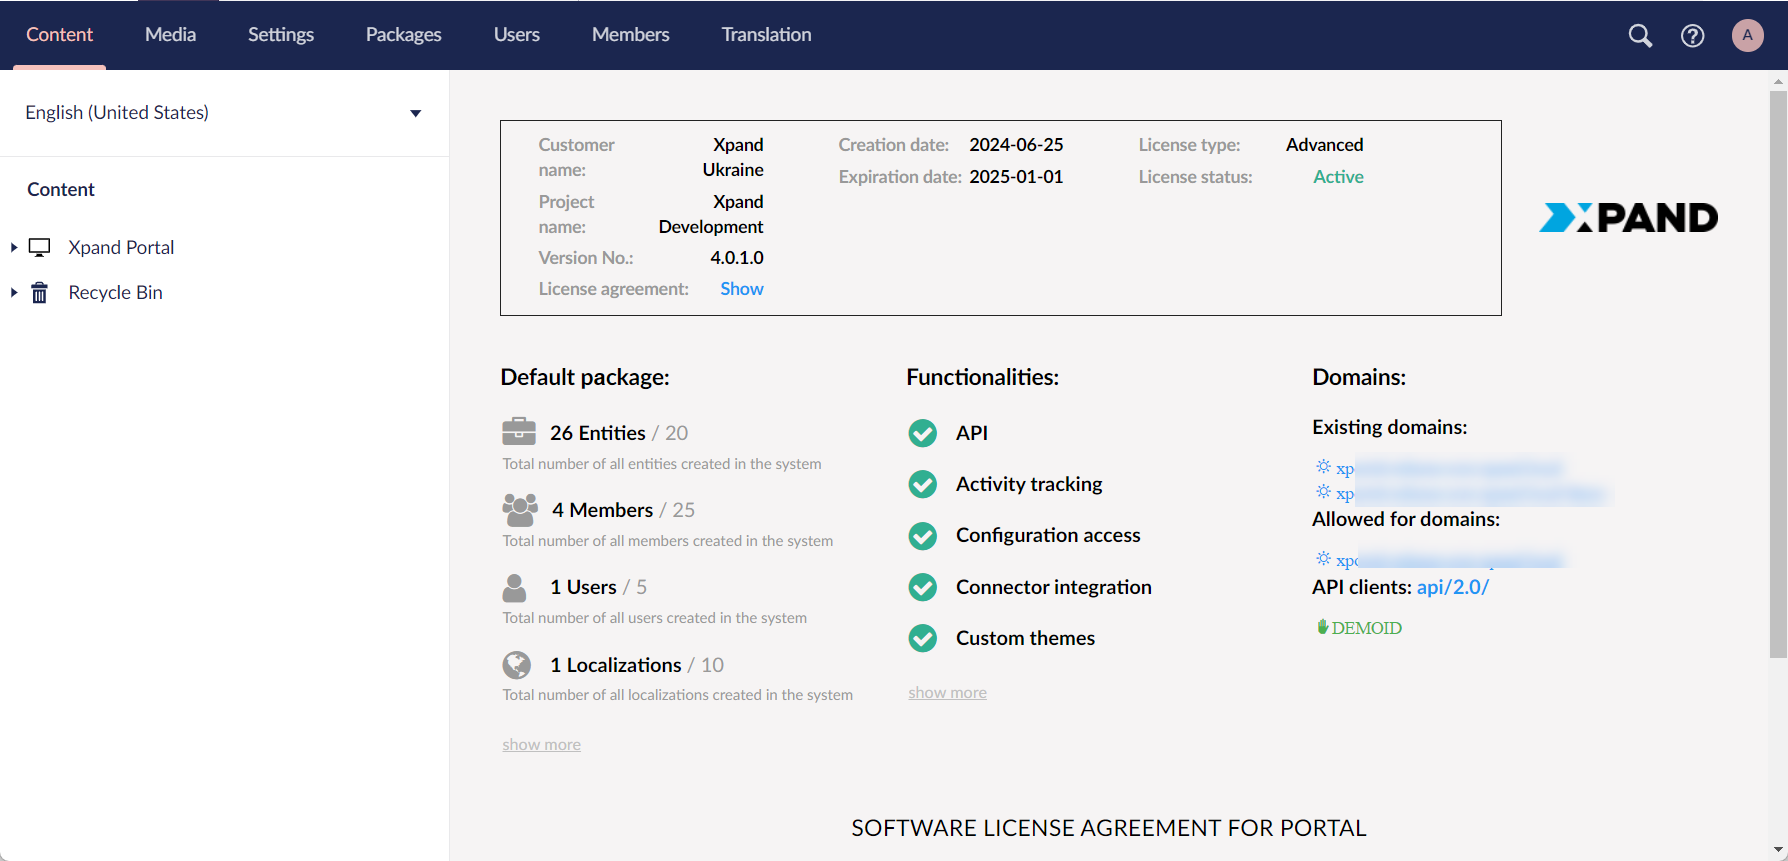Click the vertical scrollbar thumb

pos(1778,374)
